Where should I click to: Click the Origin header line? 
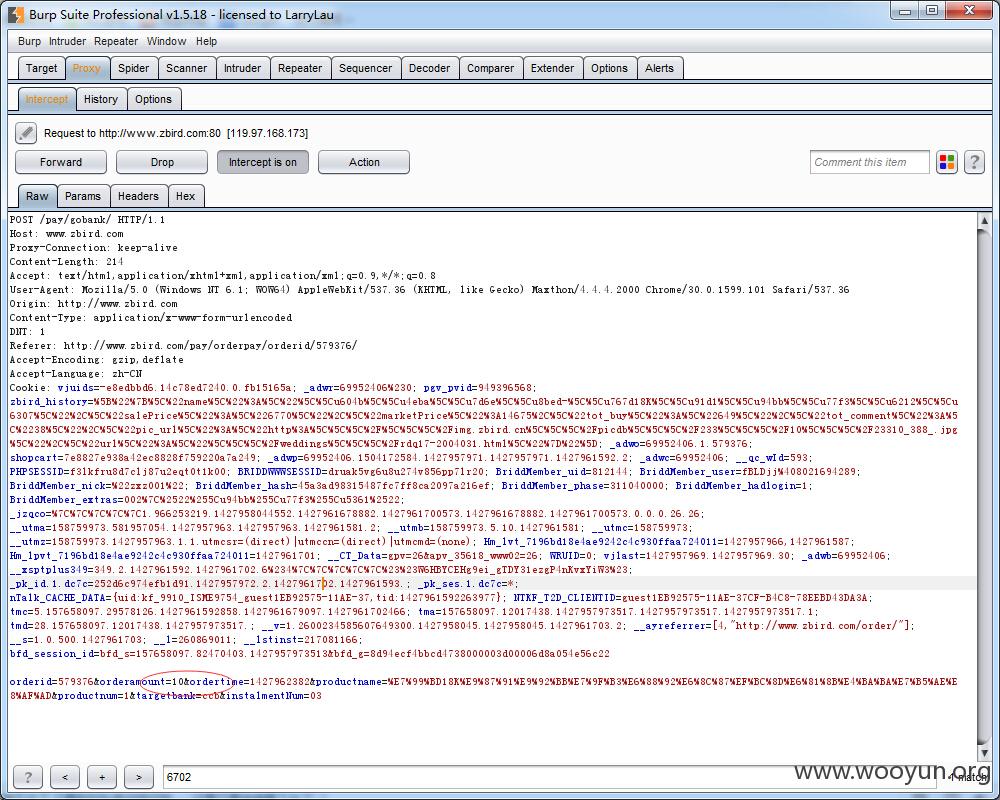click(94, 304)
